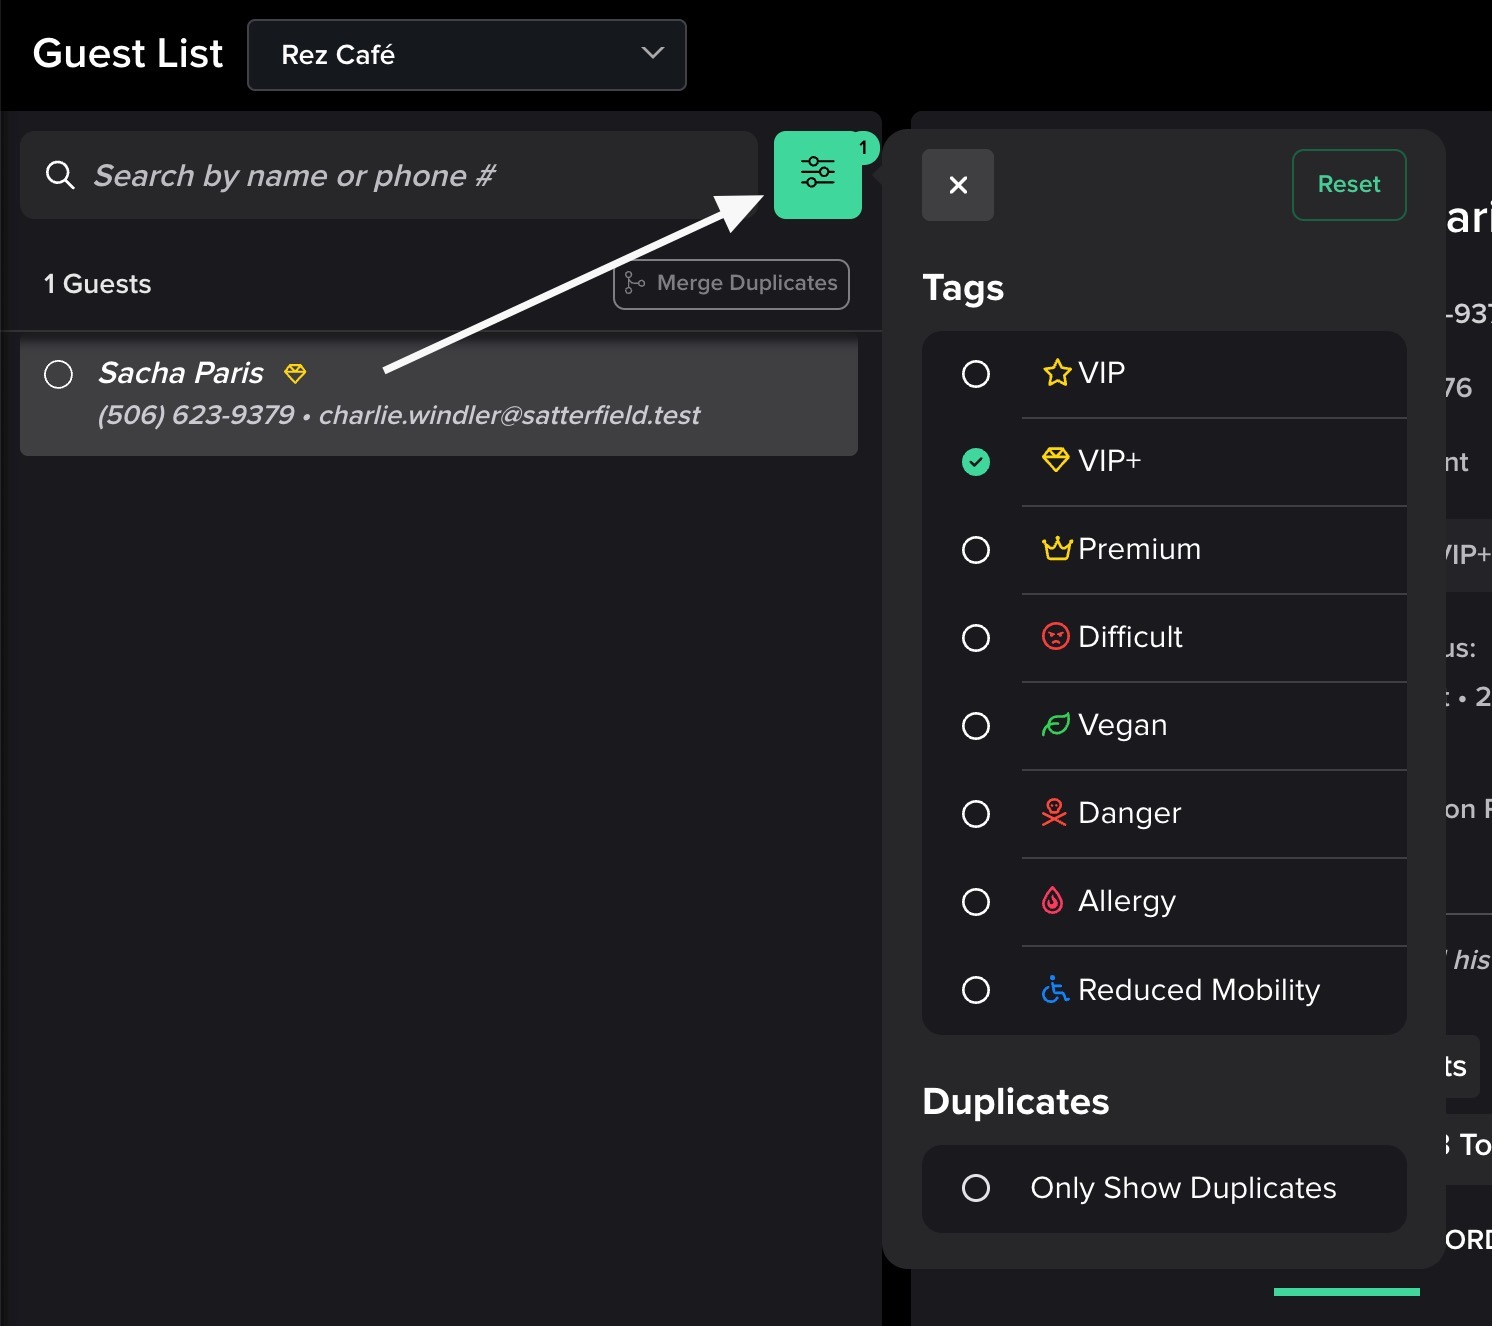
Task: Click the Reduced Mobility wheelchair icon
Action: coord(1054,990)
